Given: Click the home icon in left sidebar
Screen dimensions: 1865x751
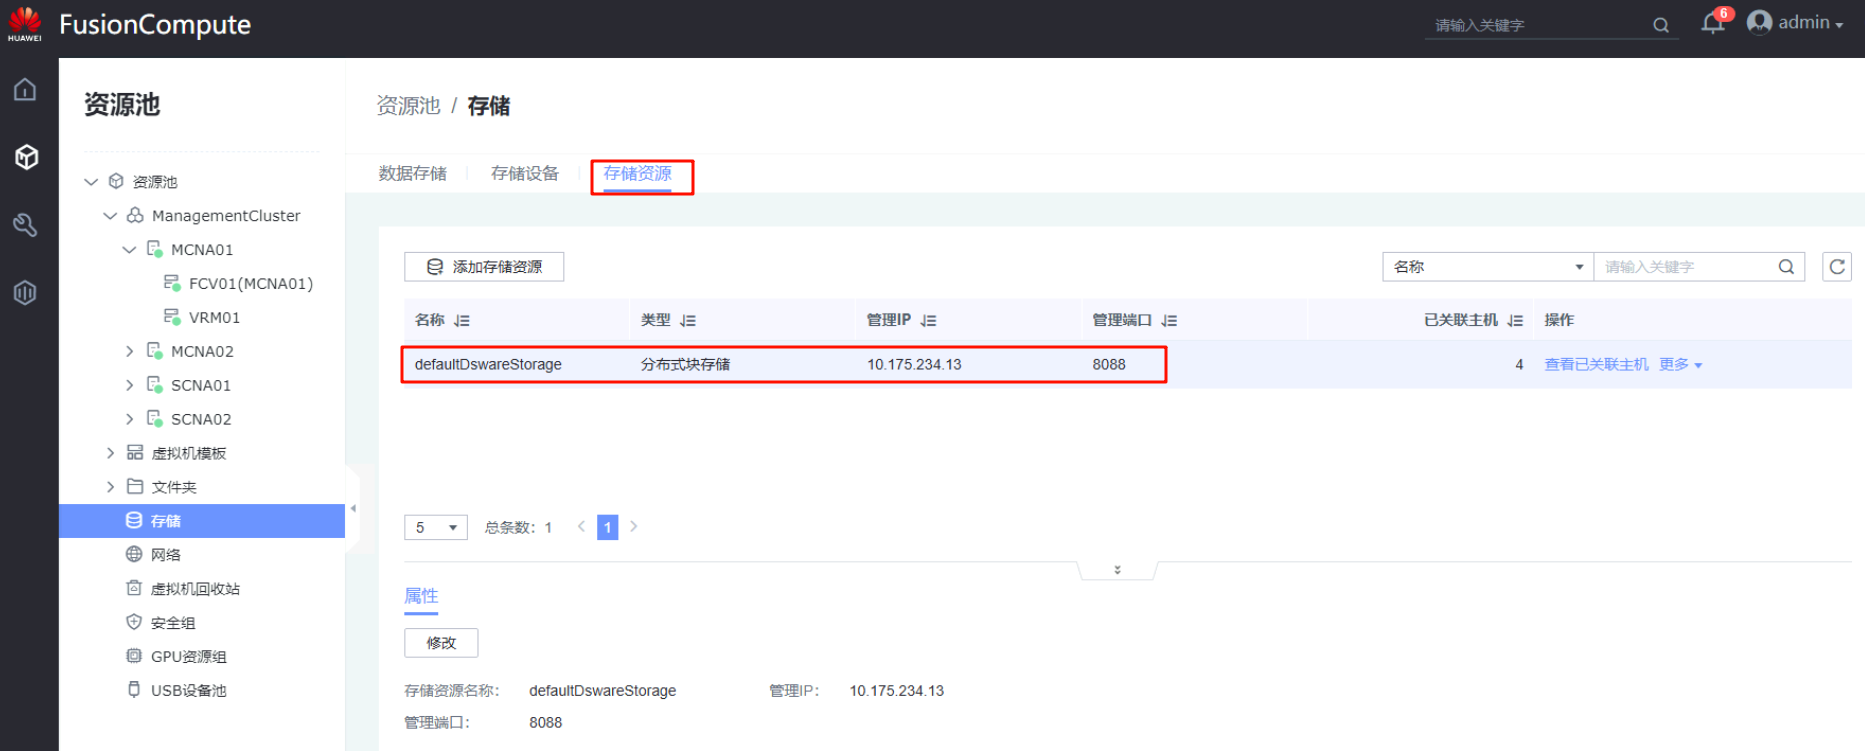Looking at the screenshot, I should (25, 90).
